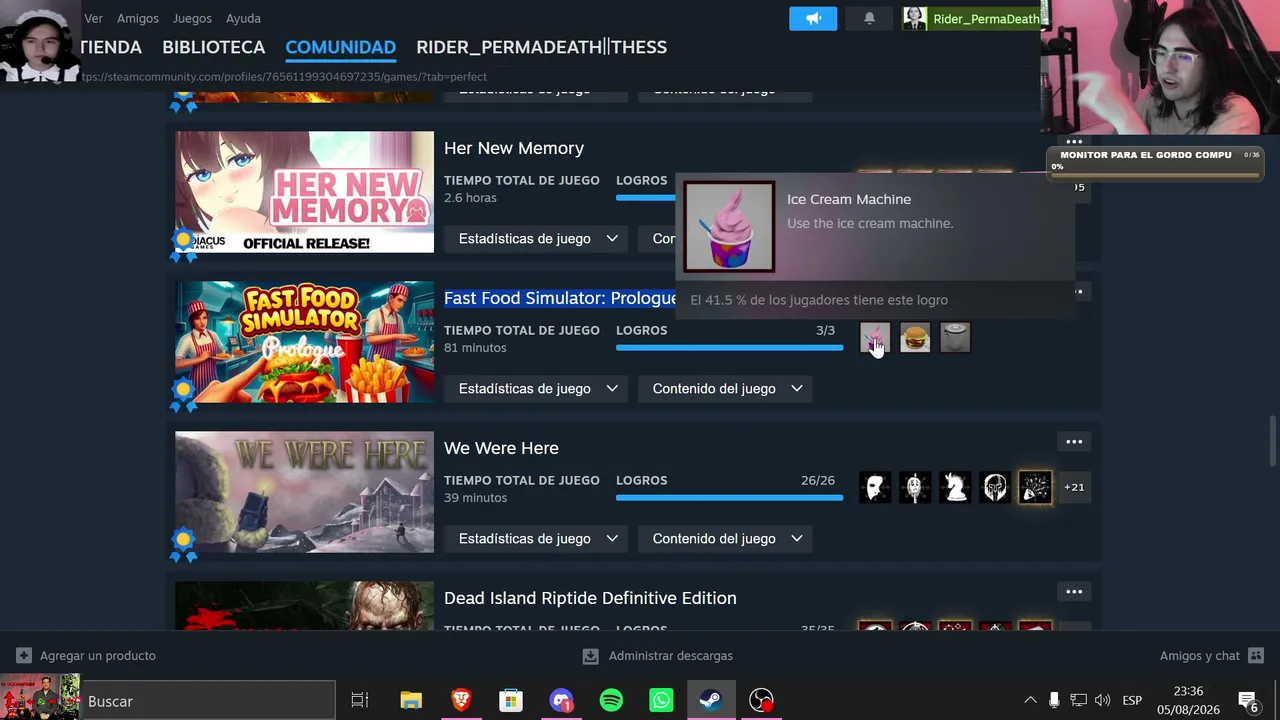
Task: Click the Ice Cream Machine achievement icon
Action: point(875,338)
